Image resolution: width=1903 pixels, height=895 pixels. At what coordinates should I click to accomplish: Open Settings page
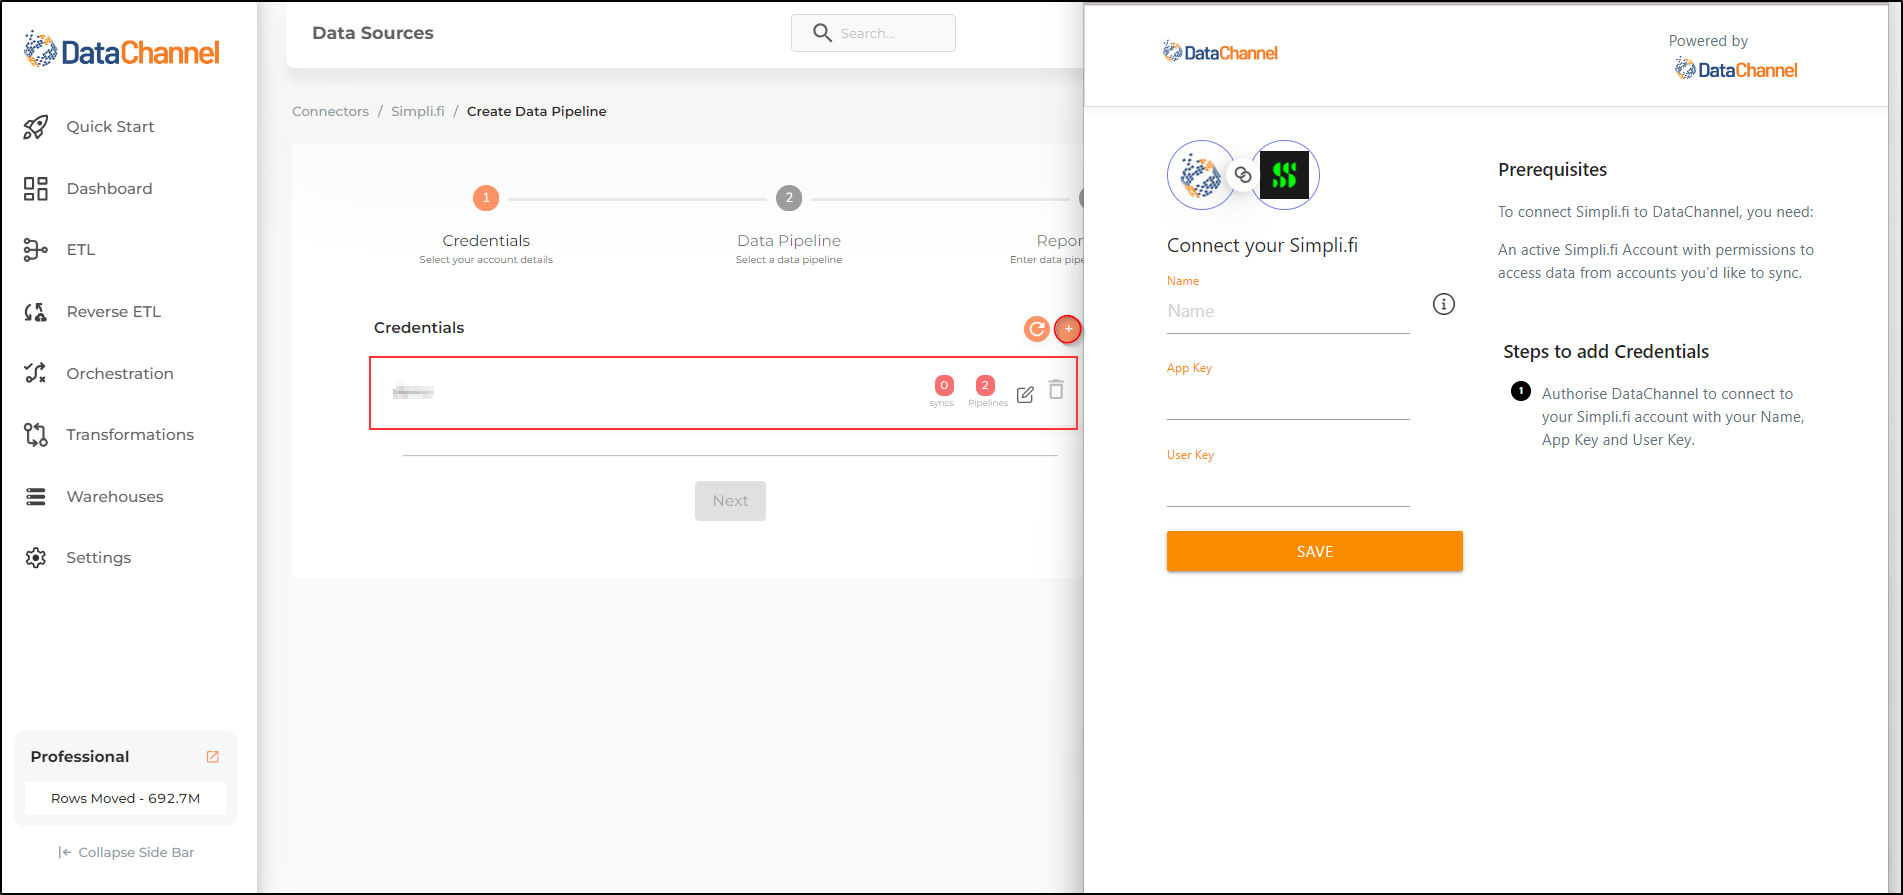tap(99, 558)
